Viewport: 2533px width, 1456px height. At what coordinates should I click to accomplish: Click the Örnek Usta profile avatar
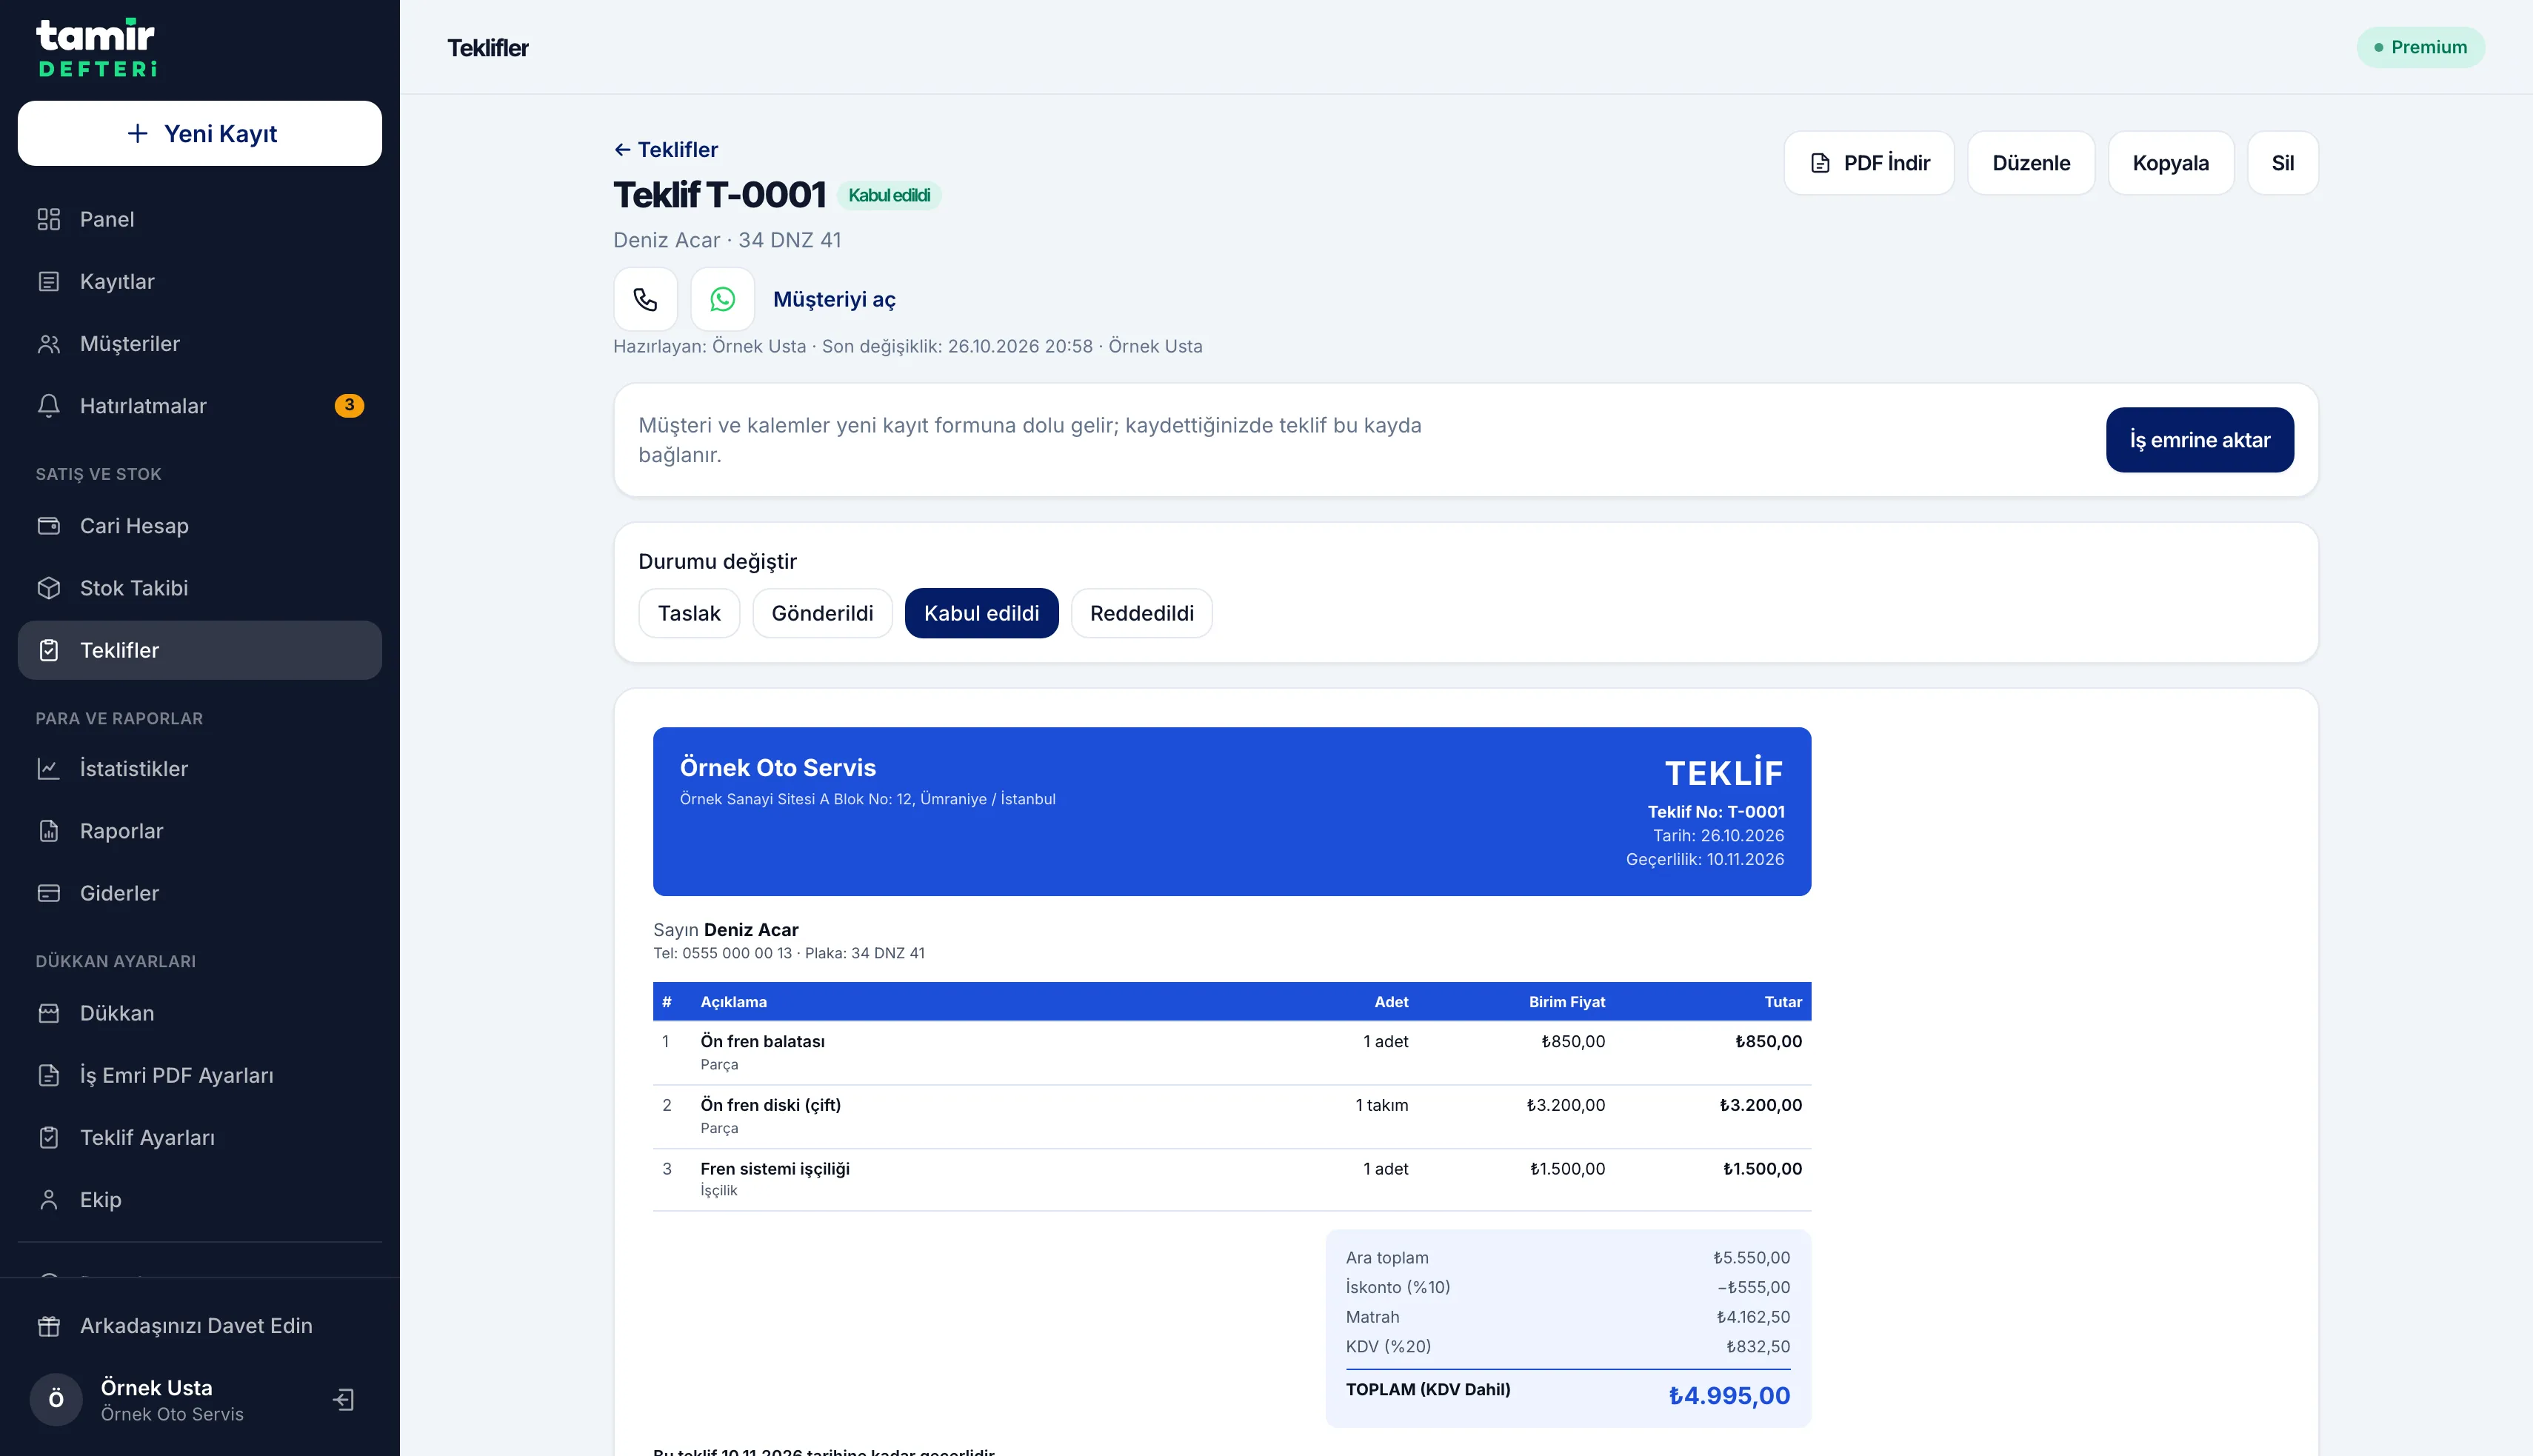coord(56,1399)
